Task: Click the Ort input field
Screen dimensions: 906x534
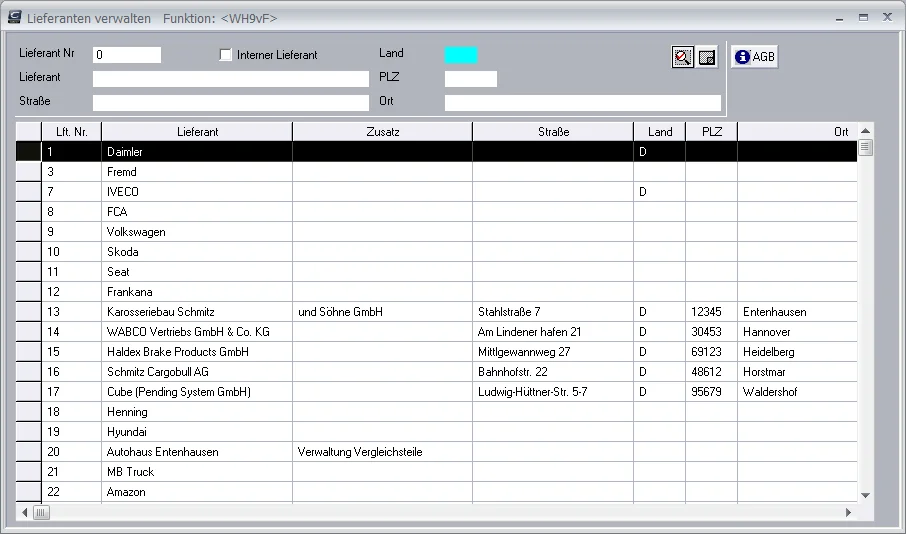Action: click(x=582, y=102)
